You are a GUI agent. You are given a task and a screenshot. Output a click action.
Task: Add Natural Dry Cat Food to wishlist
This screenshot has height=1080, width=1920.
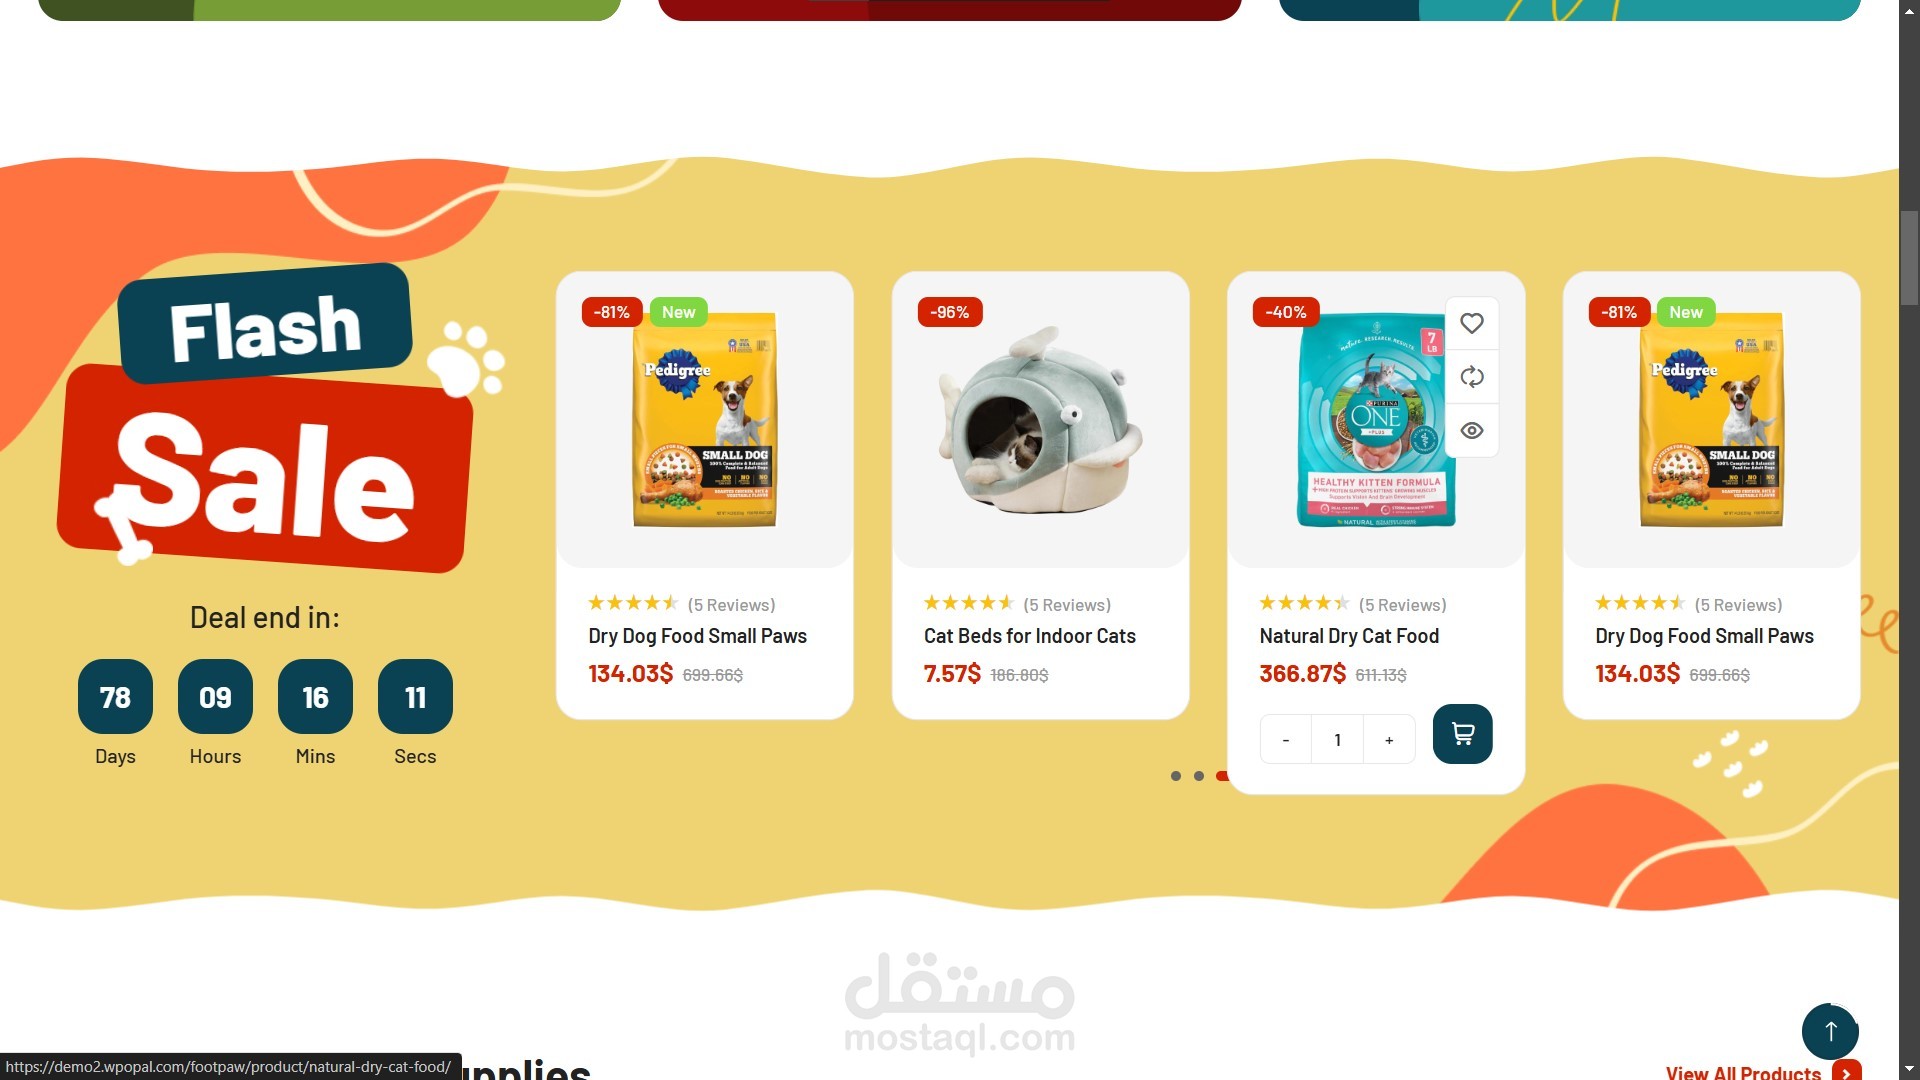click(x=1471, y=323)
